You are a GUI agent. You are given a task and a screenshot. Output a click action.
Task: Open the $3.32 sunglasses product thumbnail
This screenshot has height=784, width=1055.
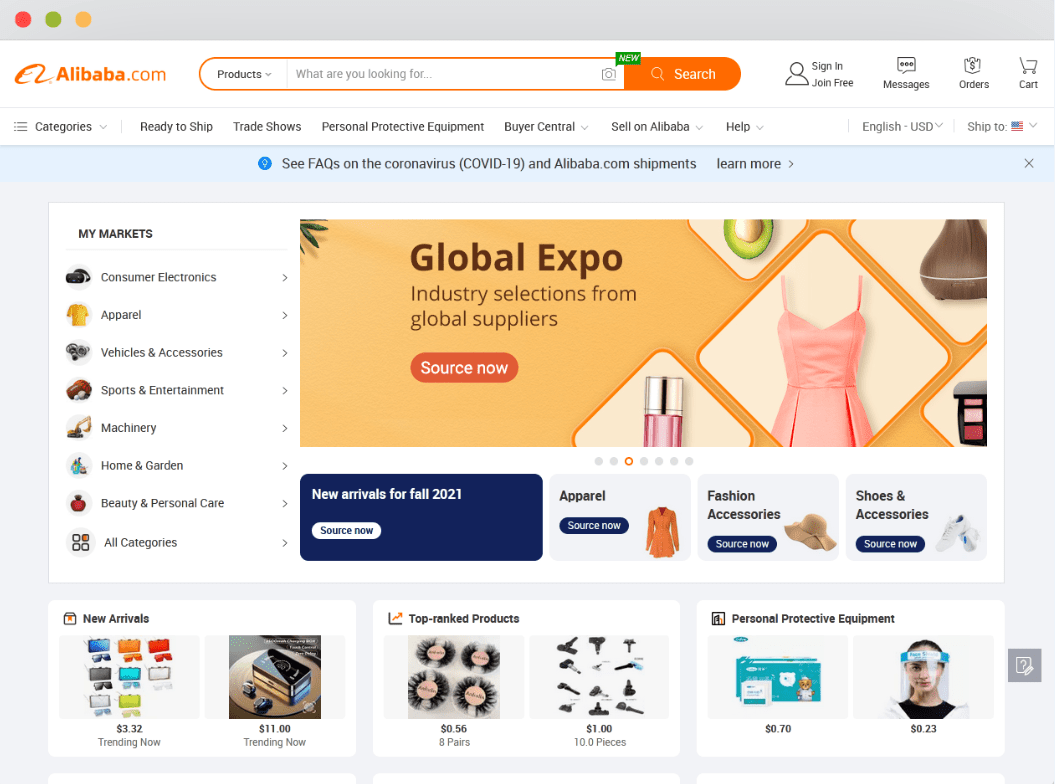(x=129, y=677)
